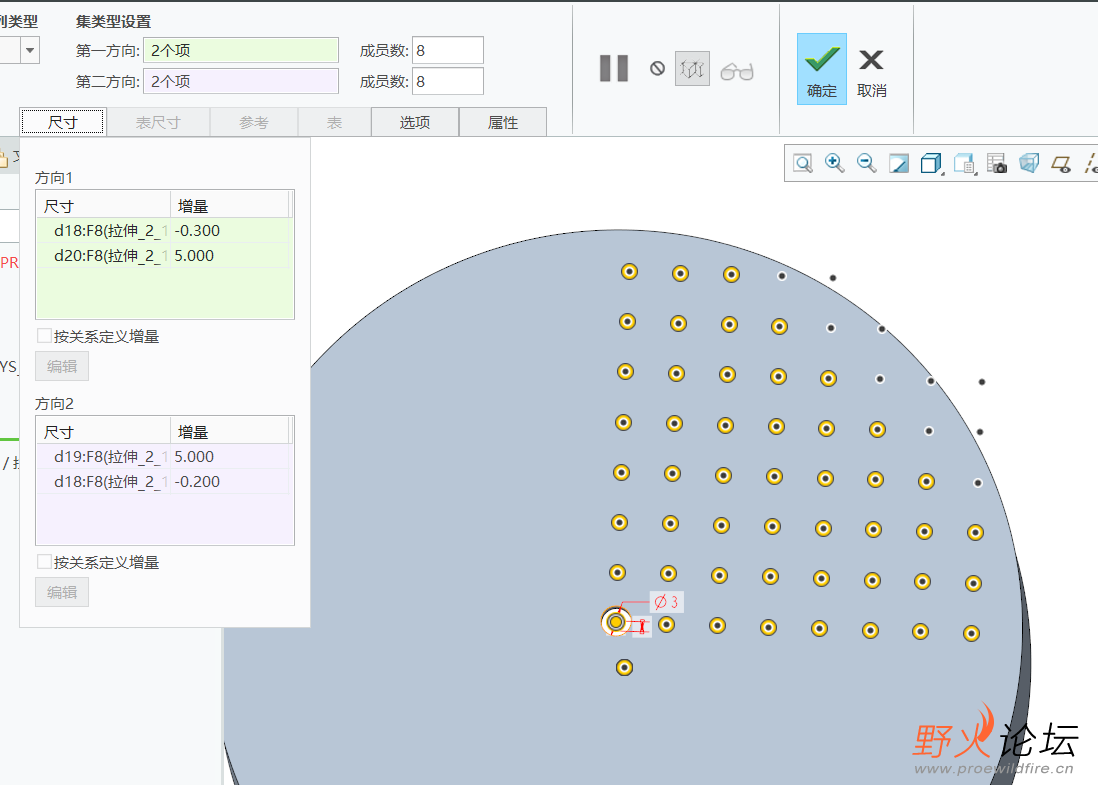The height and width of the screenshot is (785, 1098).
Task: Enable 按关系定义增量 under 方向1
Action: coord(44,336)
